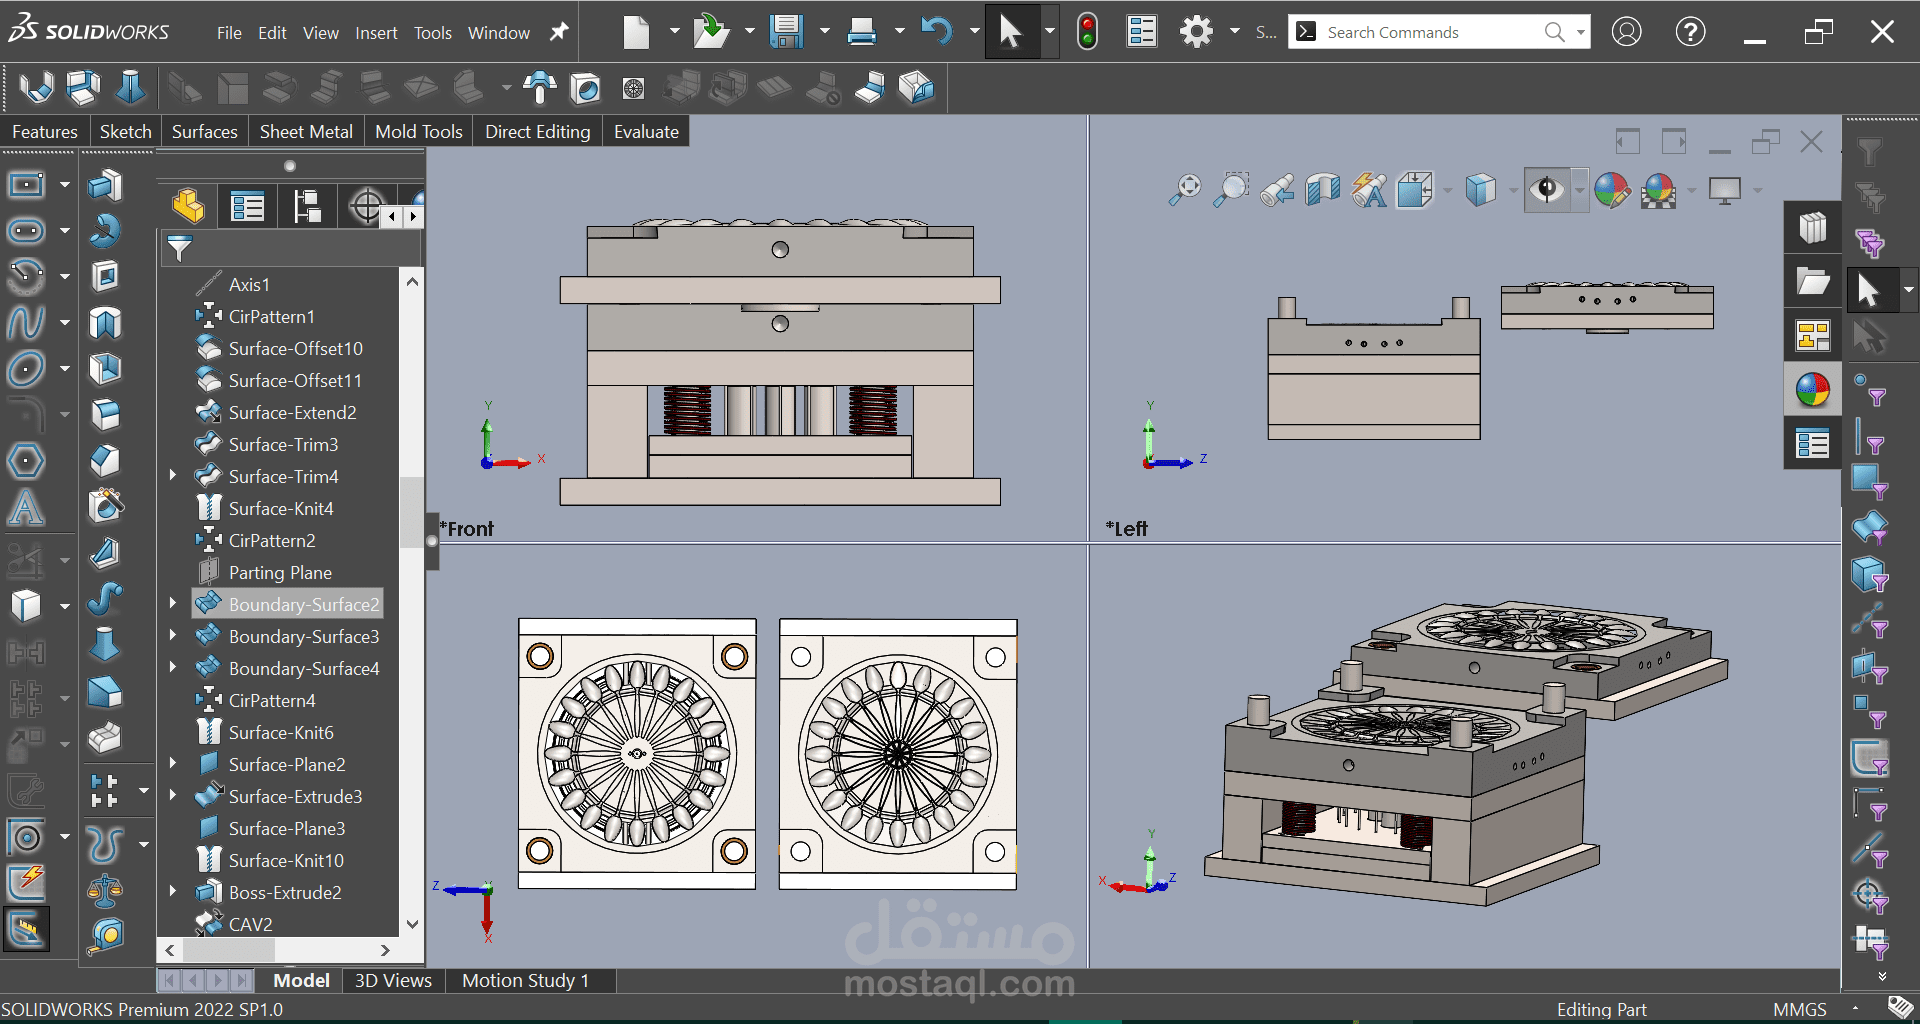
Task: Open the Save icon dropdown arrow
Action: (x=825, y=32)
